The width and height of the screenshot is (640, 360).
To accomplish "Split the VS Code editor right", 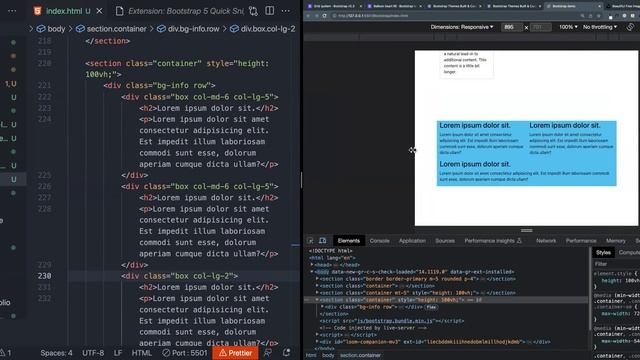I will coord(269,11).
